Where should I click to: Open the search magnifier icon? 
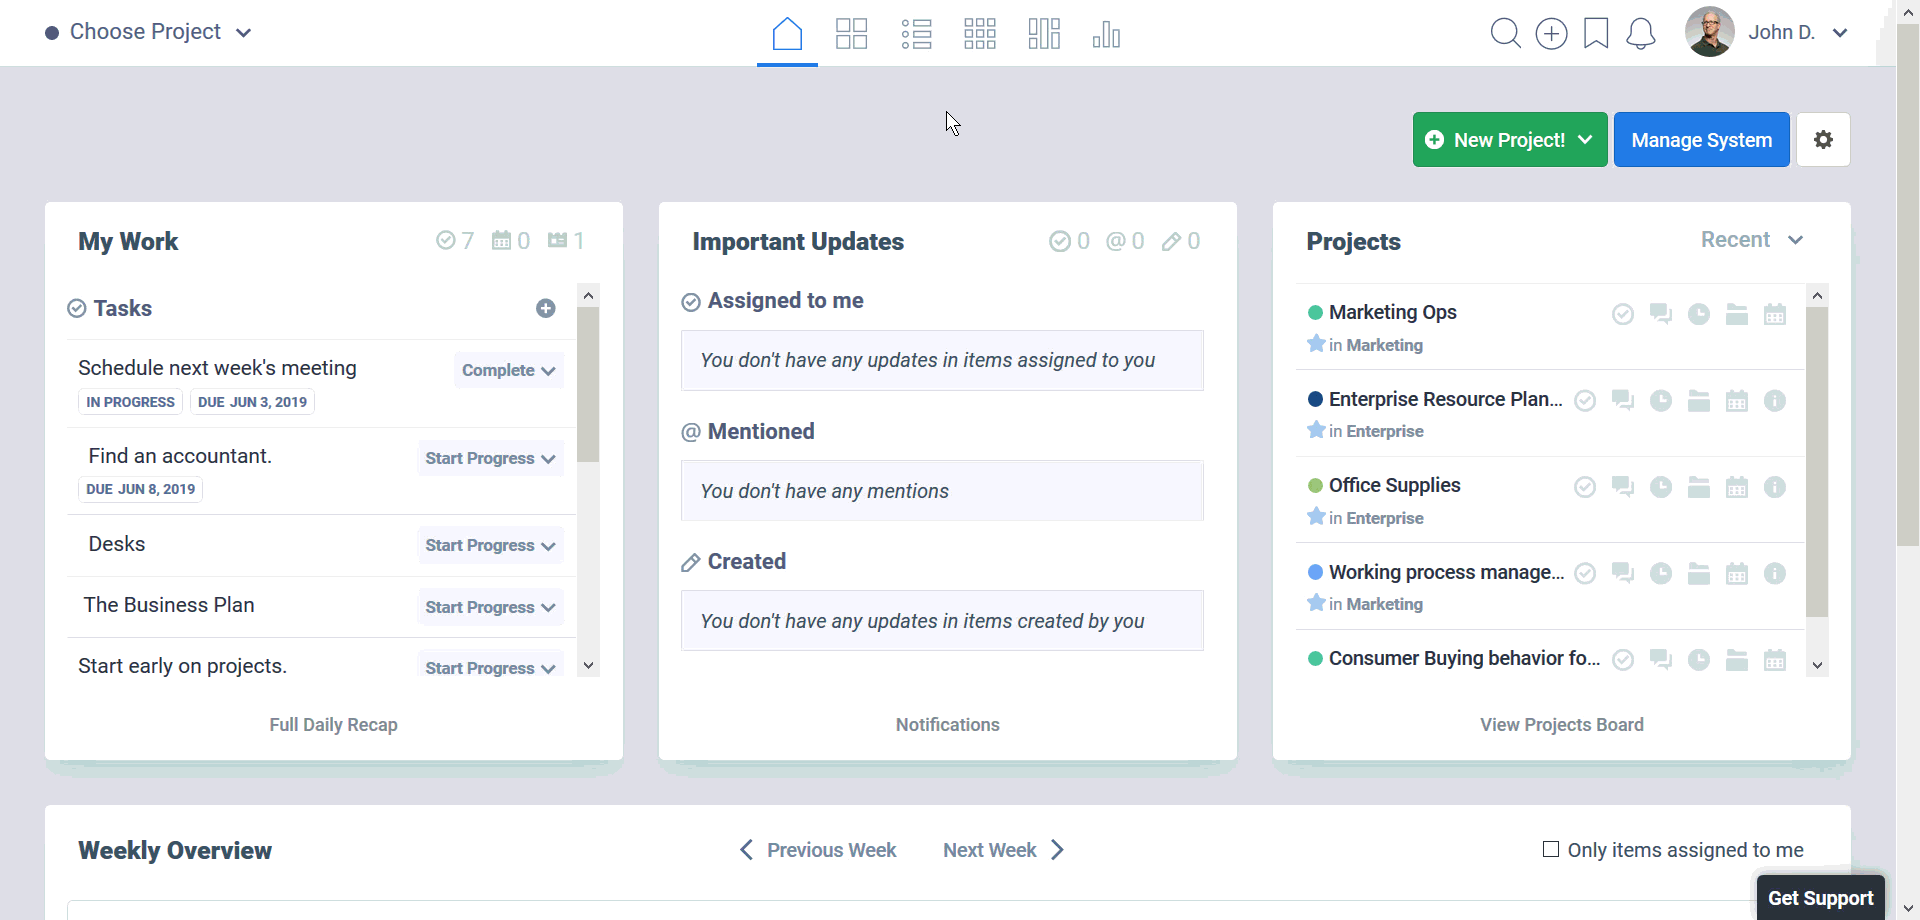[x=1505, y=33]
